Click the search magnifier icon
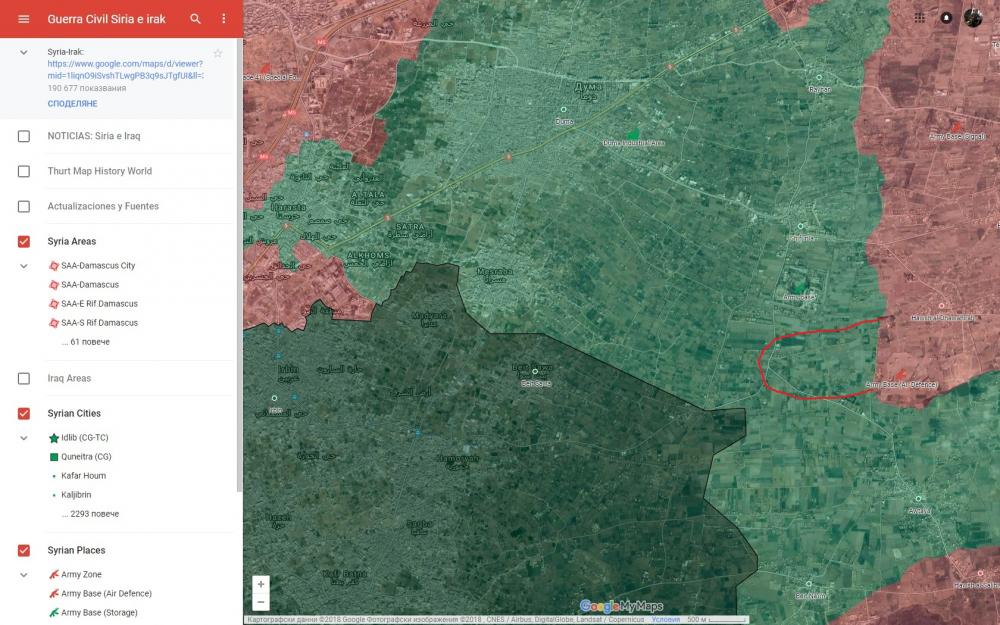This screenshot has height=625, width=1000. pos(196,19)
